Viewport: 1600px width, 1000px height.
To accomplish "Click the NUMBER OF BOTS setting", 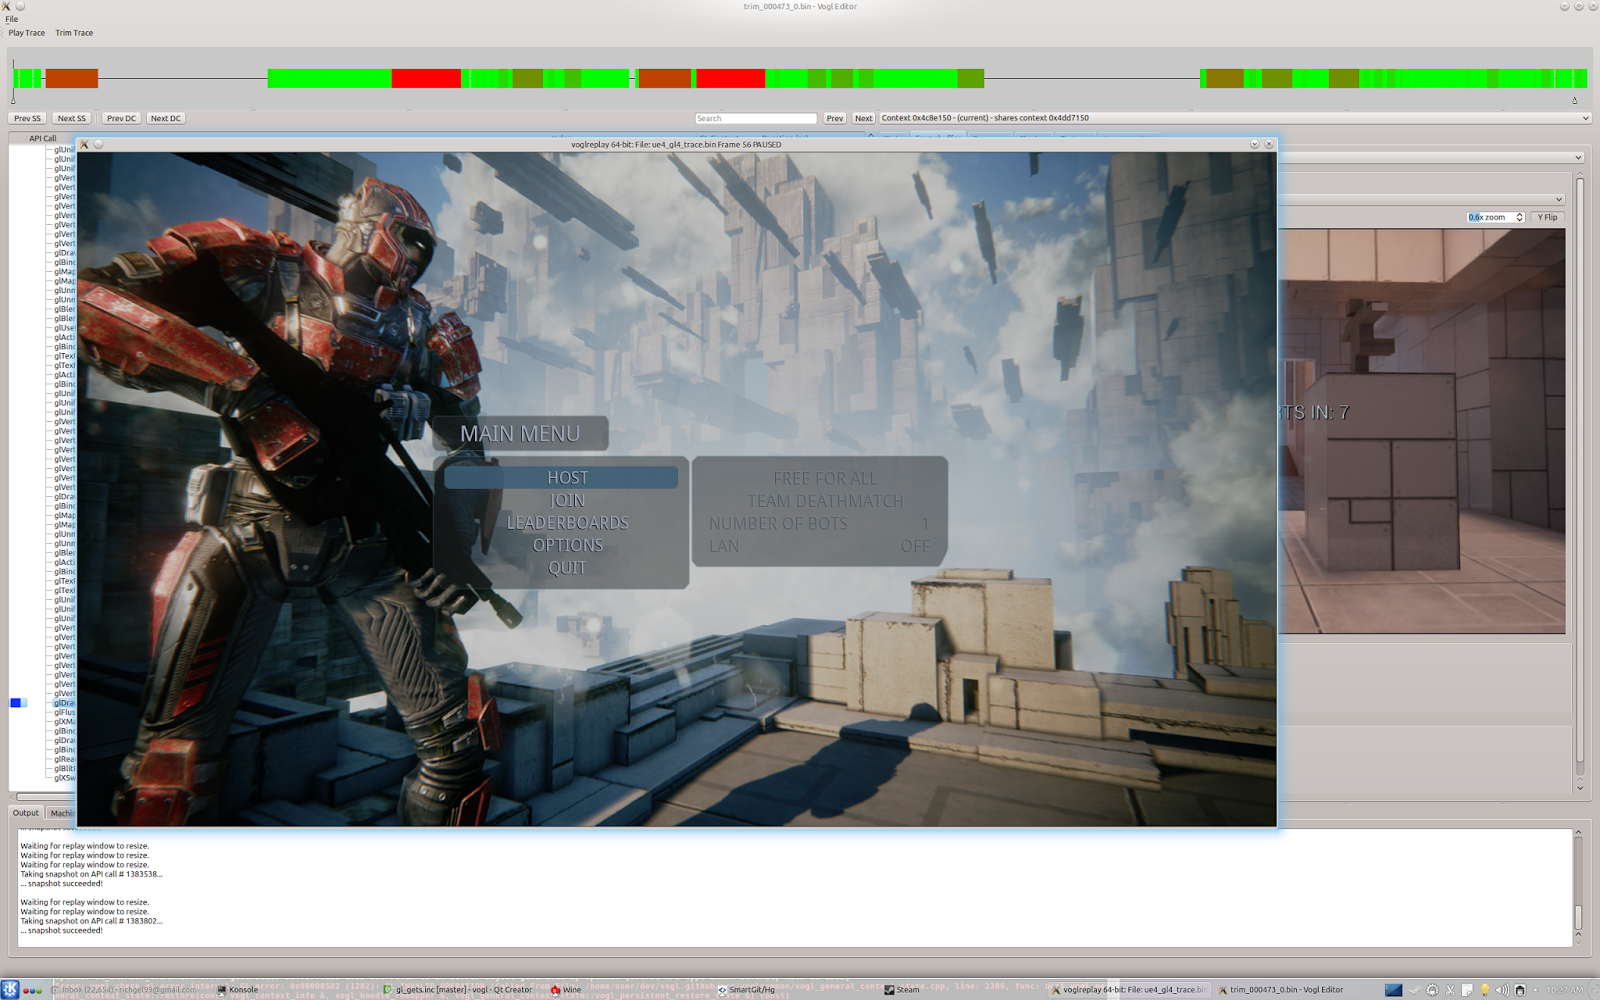I will point(819,524).
